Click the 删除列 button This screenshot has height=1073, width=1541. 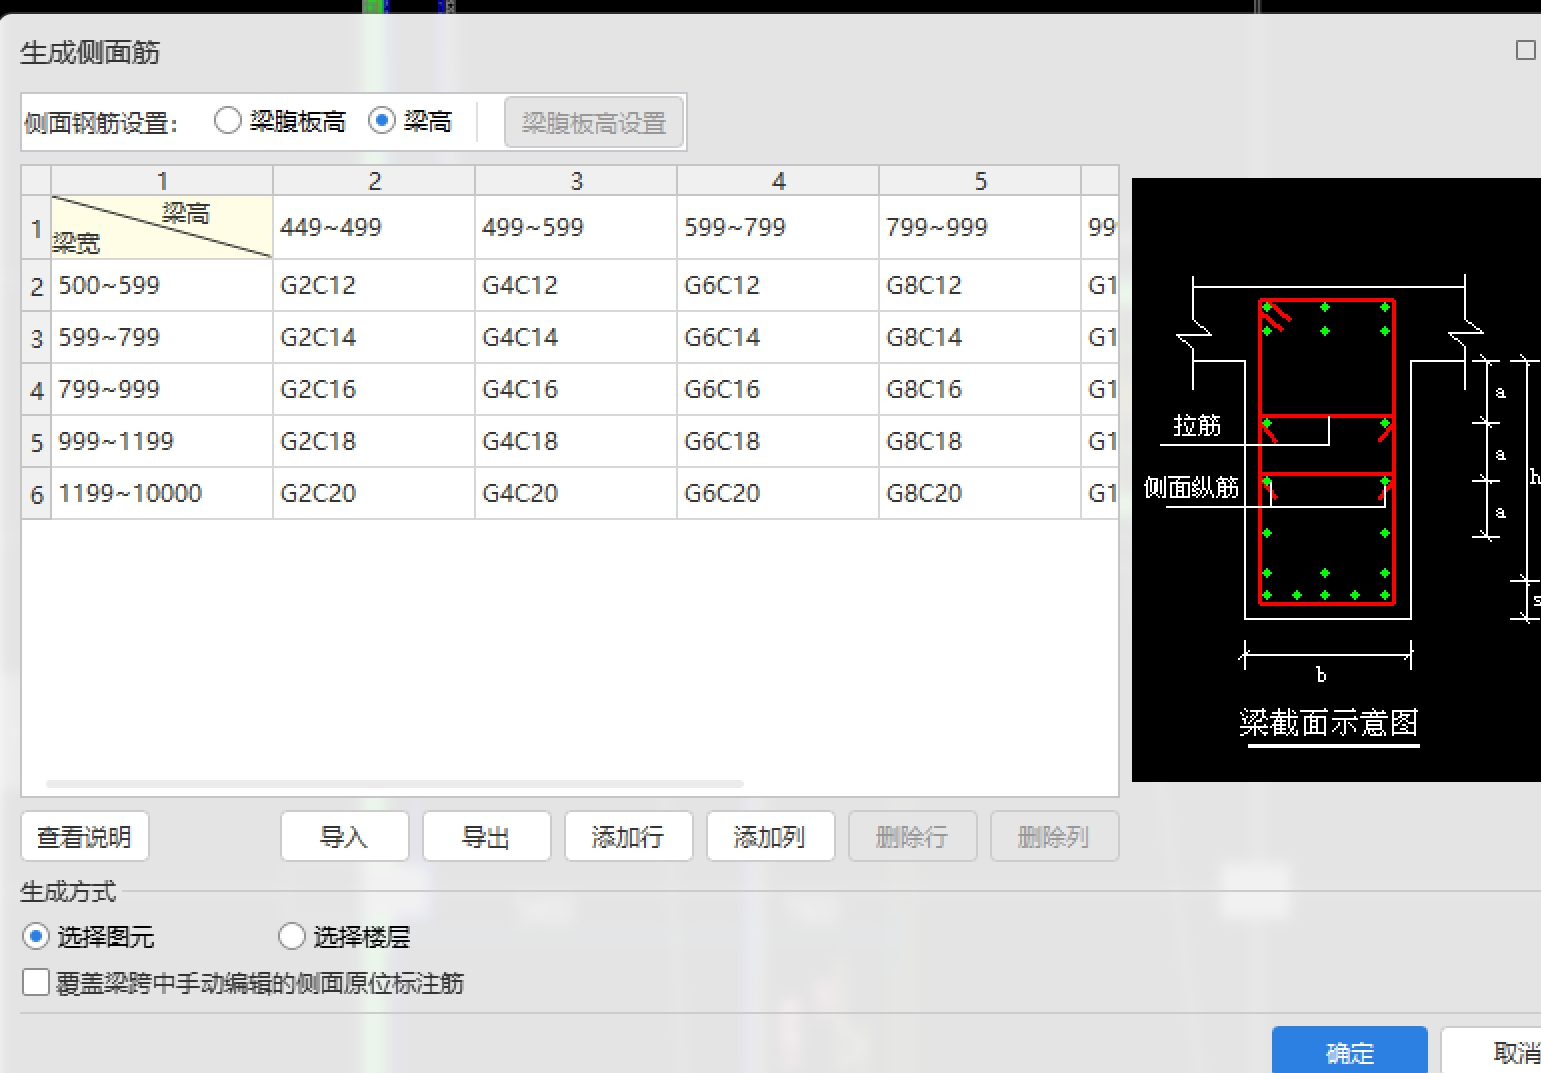pos(1055,837)
